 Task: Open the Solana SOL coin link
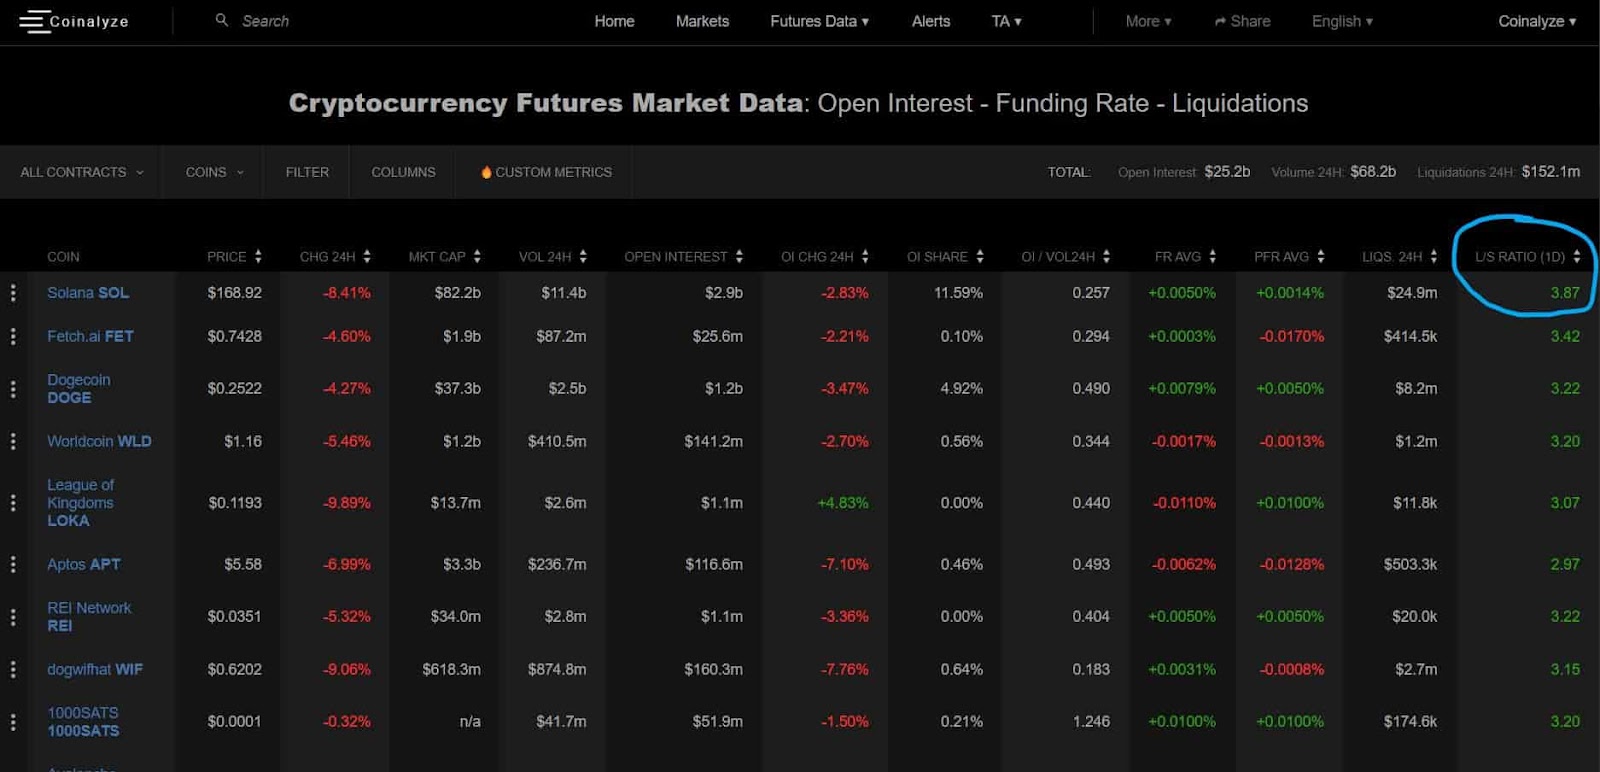point(88,293)
